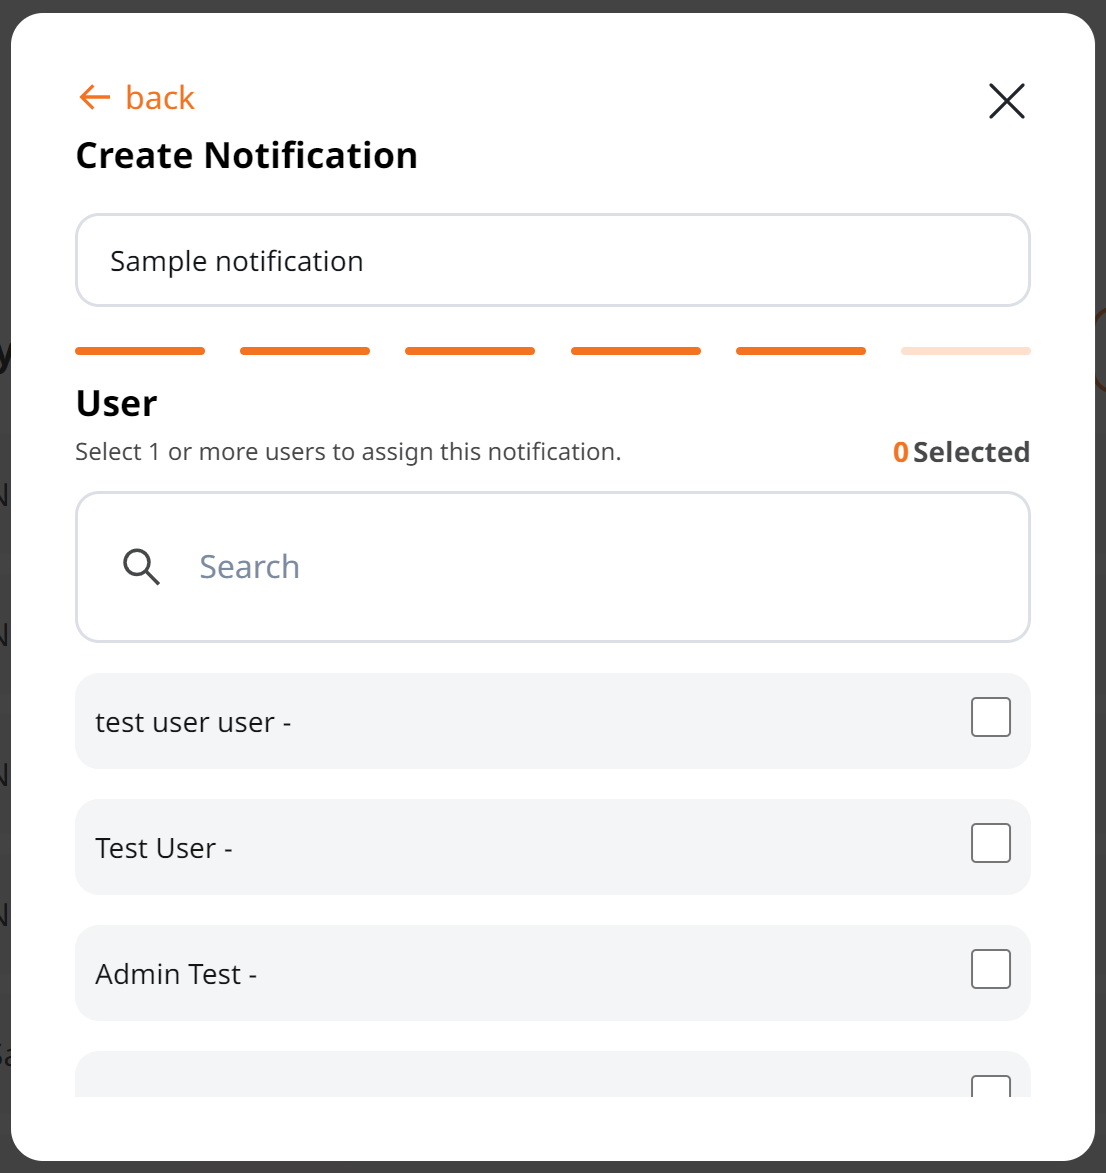Viewport: 1106px width, 1173px height.
Task: Click the magnifying glass search icon
Action: click(x=141, y=566)
